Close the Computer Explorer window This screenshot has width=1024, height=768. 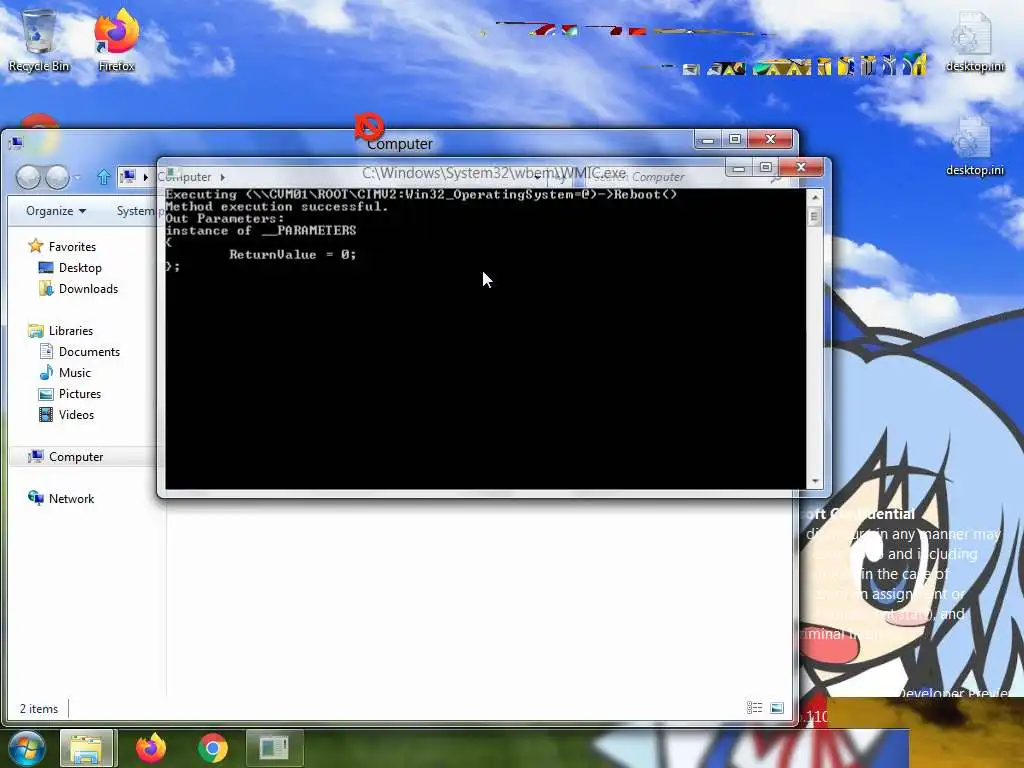(x=770, y=139)
